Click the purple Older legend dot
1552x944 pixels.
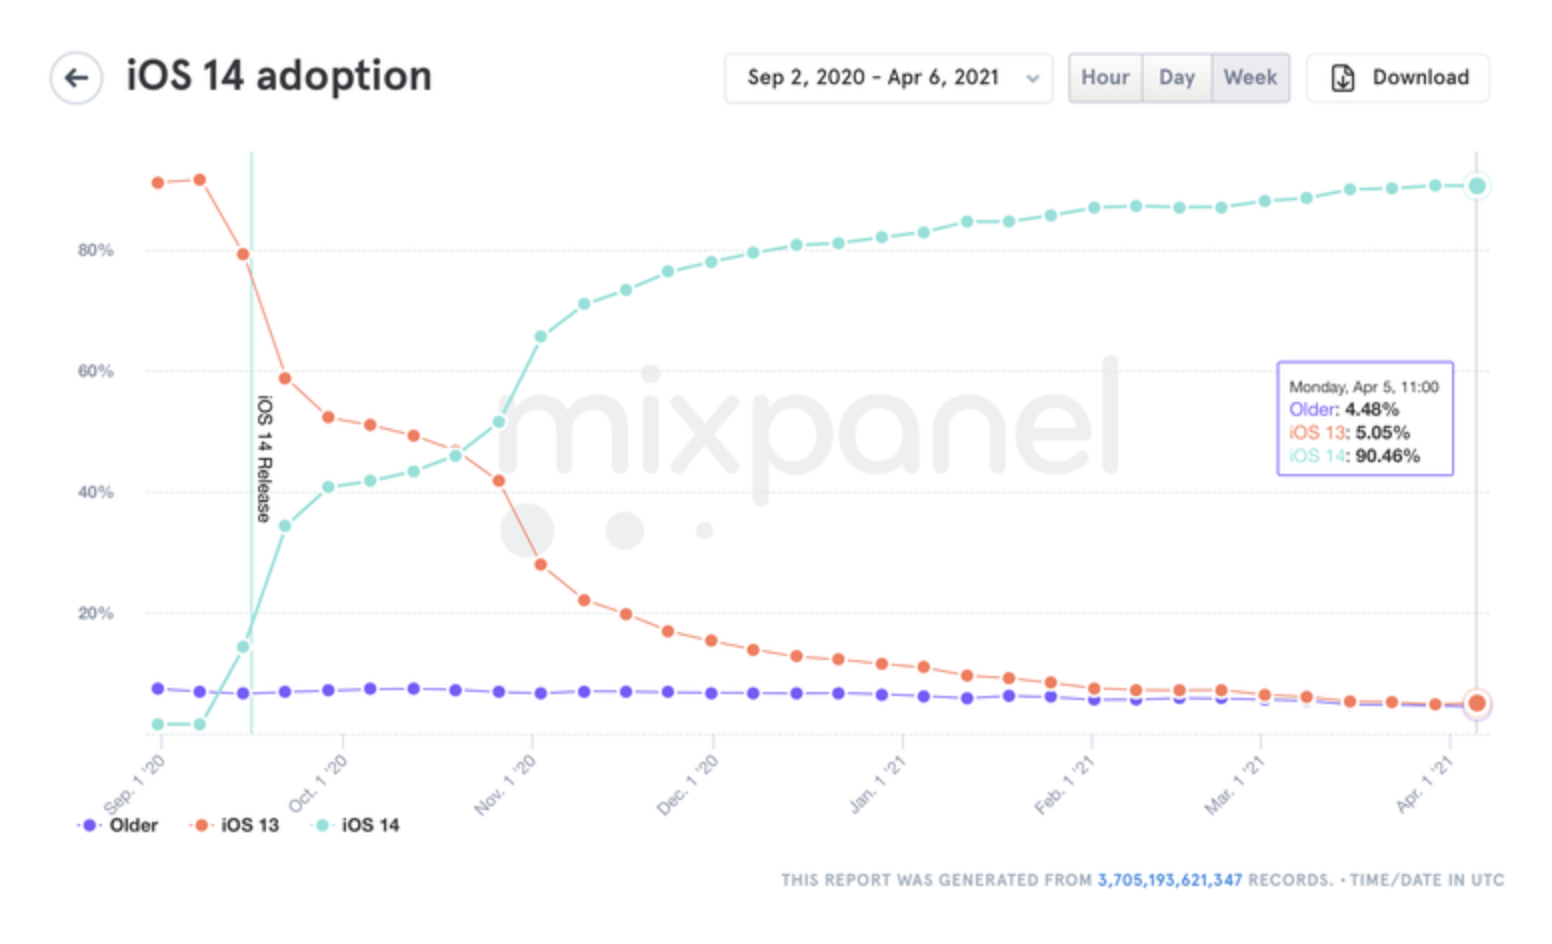[x=90, y=825]
